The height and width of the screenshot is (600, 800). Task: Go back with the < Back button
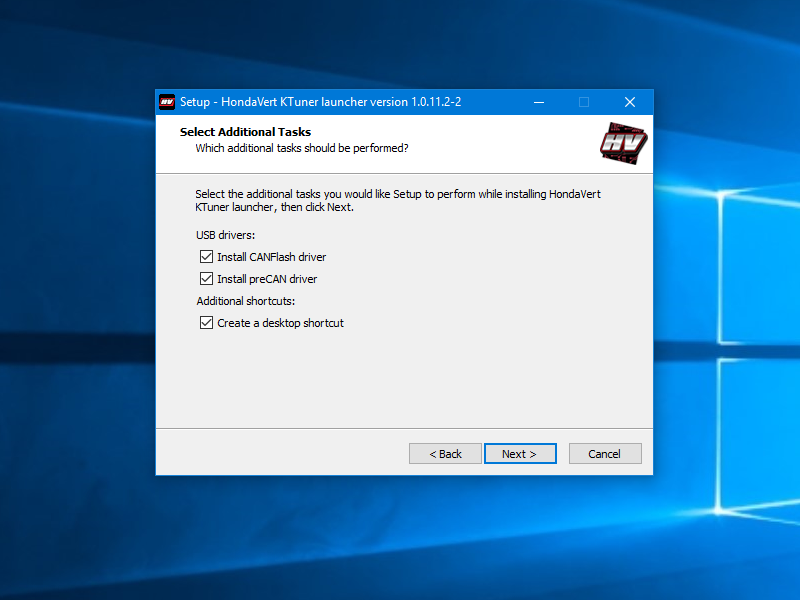(445, 454)
